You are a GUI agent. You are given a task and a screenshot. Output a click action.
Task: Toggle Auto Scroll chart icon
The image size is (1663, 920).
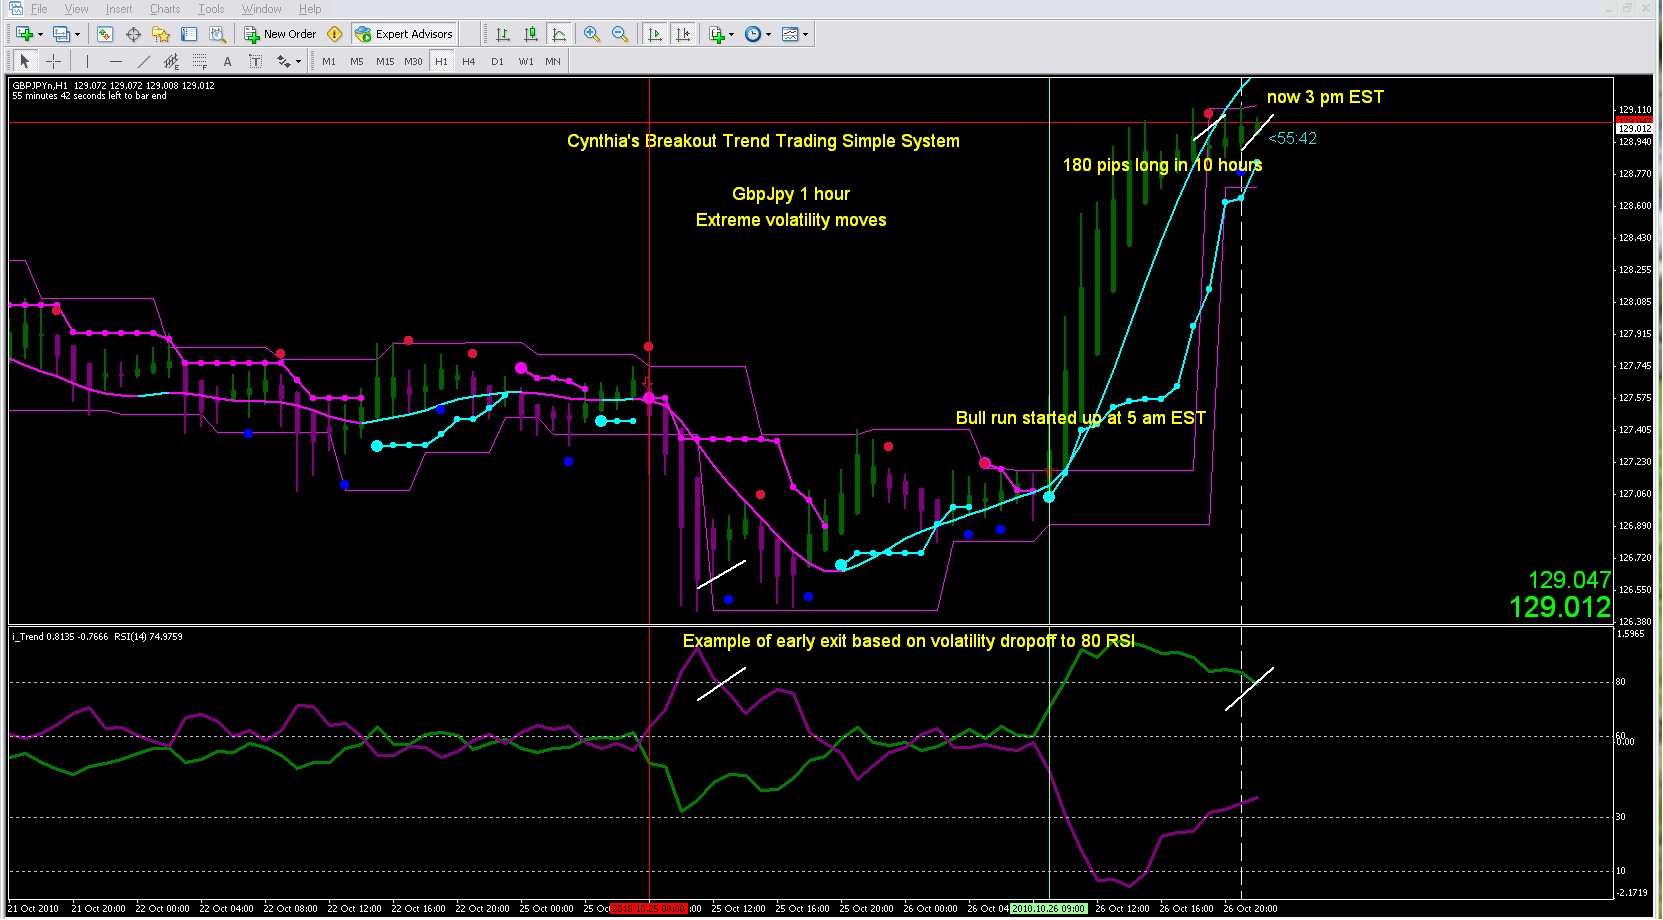pyautogui.click(x=655, y=34)
